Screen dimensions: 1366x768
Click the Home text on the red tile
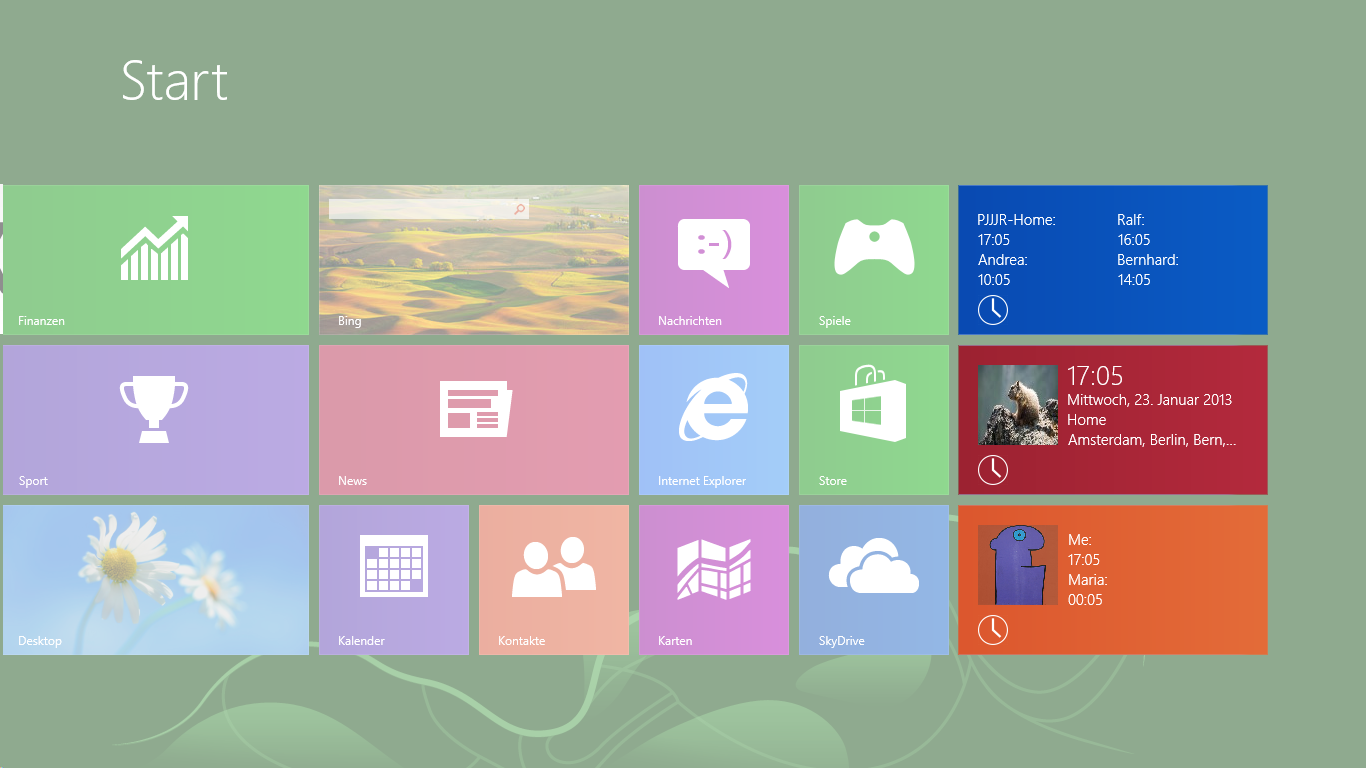[x=1086, y=420]
